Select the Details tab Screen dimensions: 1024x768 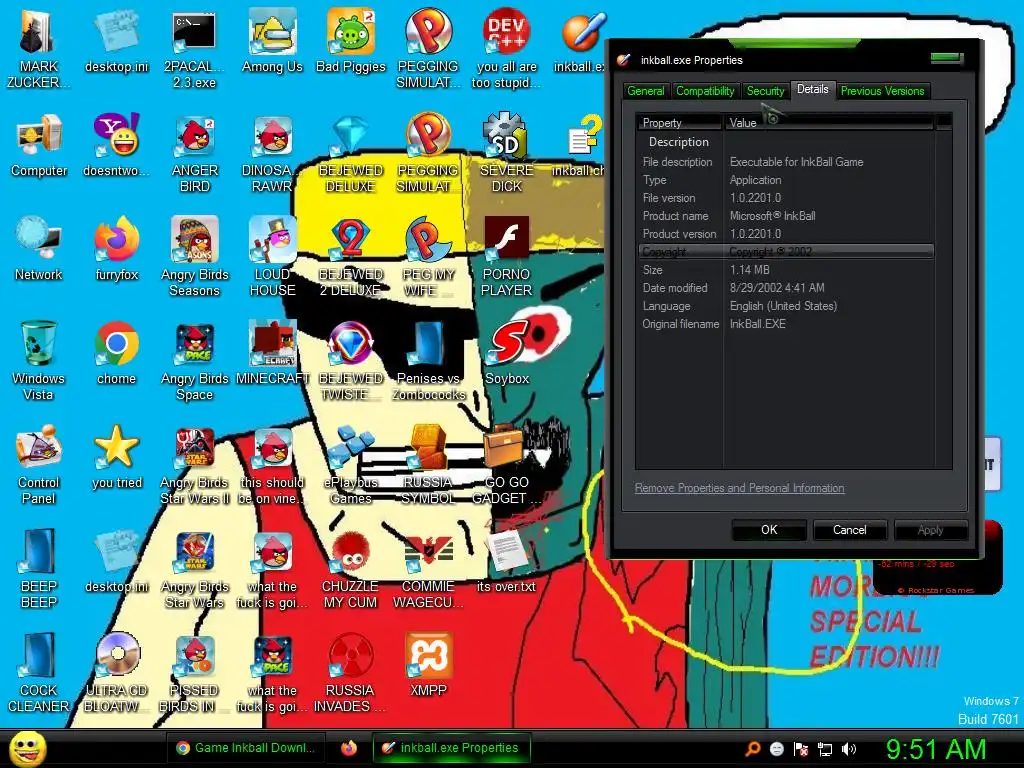(x=812, y=89)
